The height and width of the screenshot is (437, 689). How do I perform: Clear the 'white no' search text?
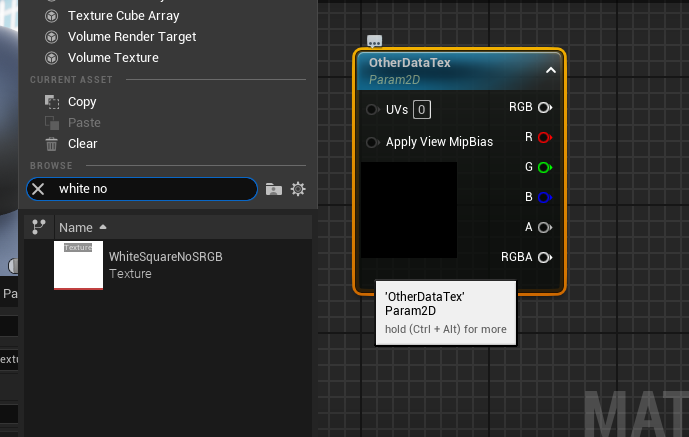point(38,189)
